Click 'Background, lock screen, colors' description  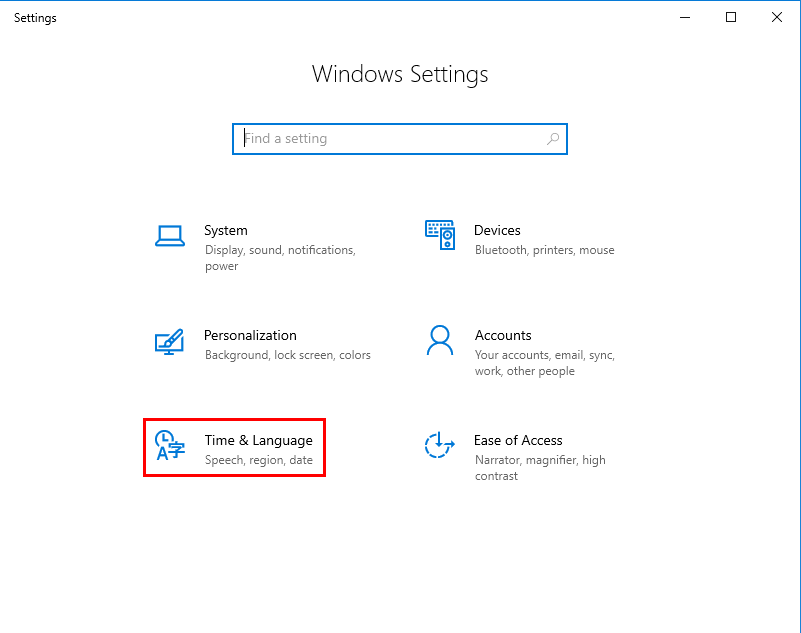[288, 355]
